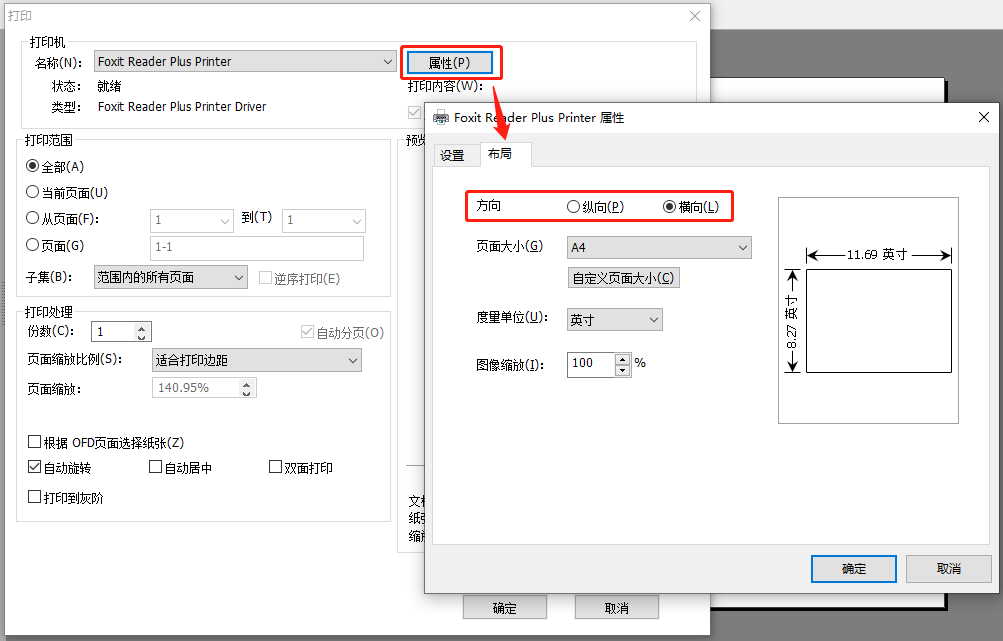Close the Print dialog window
Screen dimensions: 1003x641
[695, 16]
